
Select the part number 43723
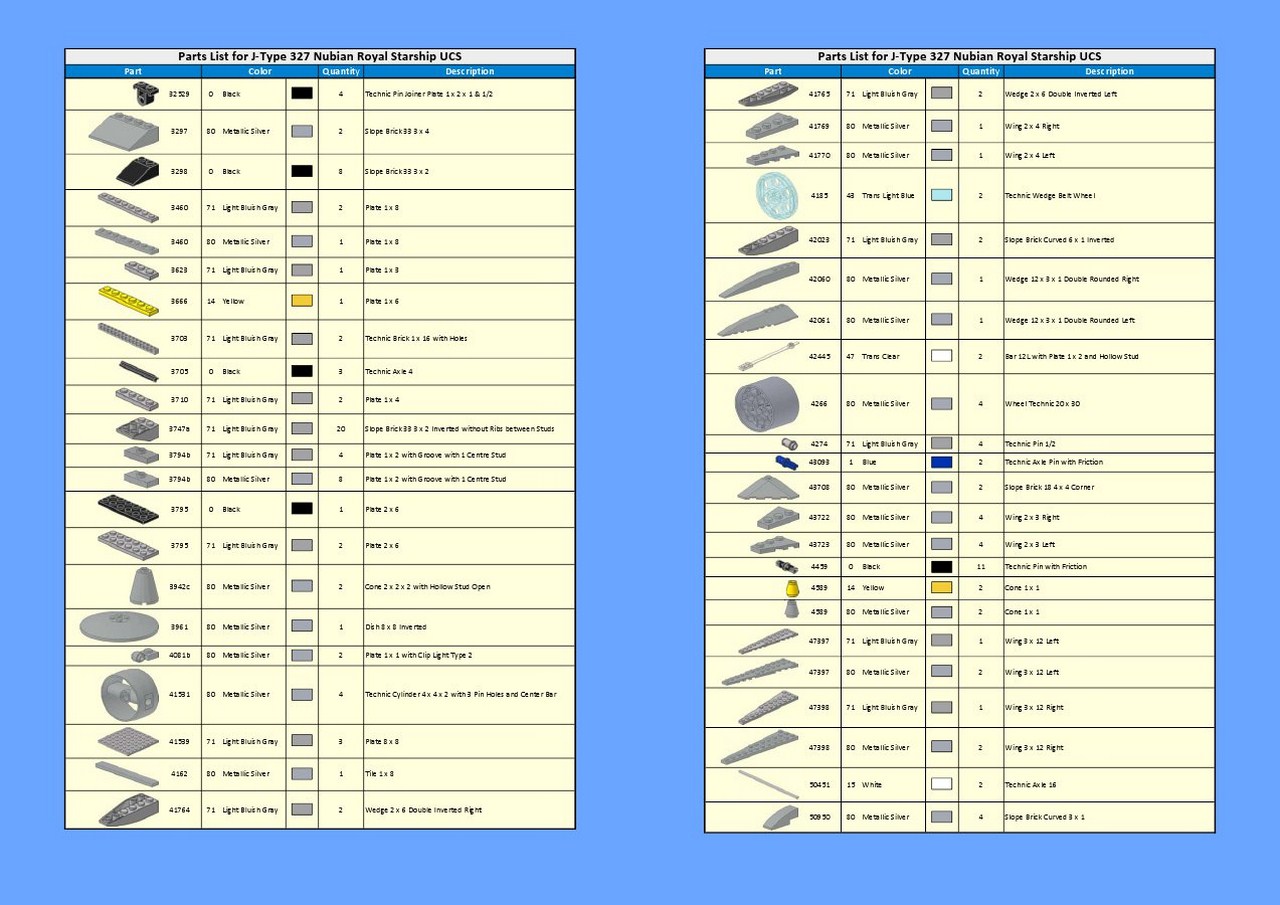(x=820, y=544)
